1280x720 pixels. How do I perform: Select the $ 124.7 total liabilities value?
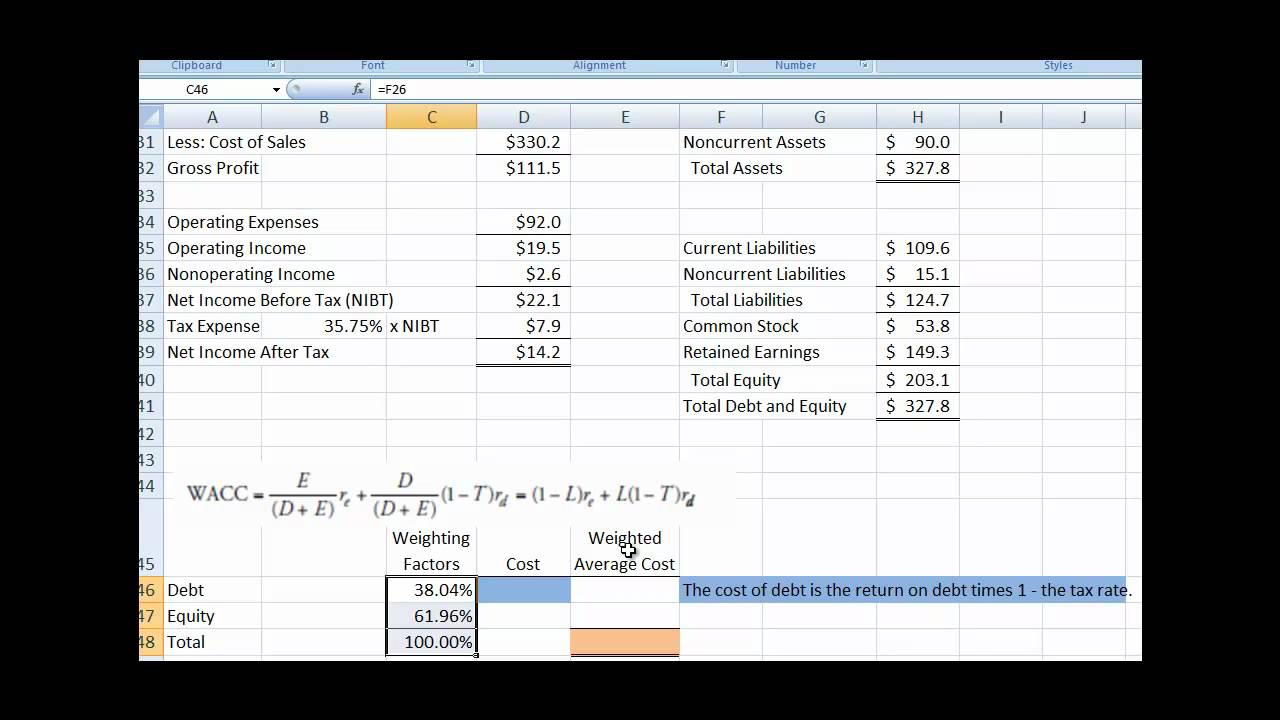point(917,300)
